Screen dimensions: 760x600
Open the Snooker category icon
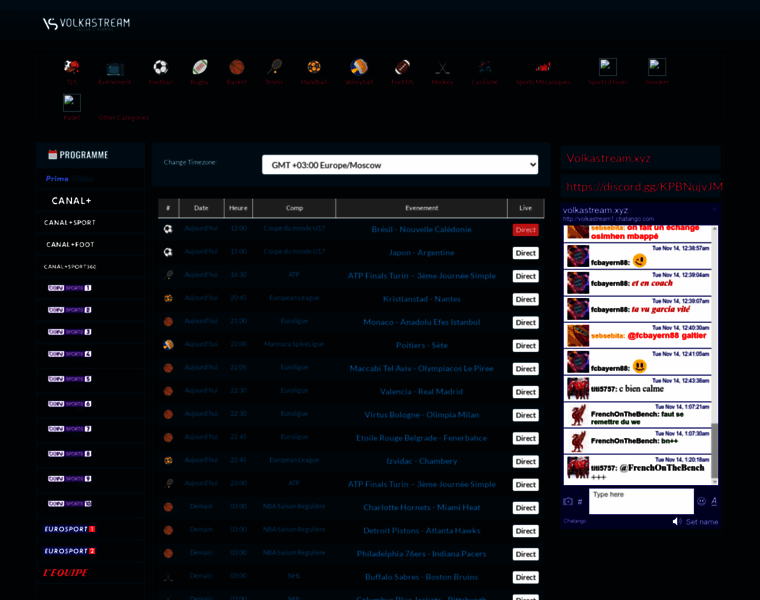pos(657,67)
